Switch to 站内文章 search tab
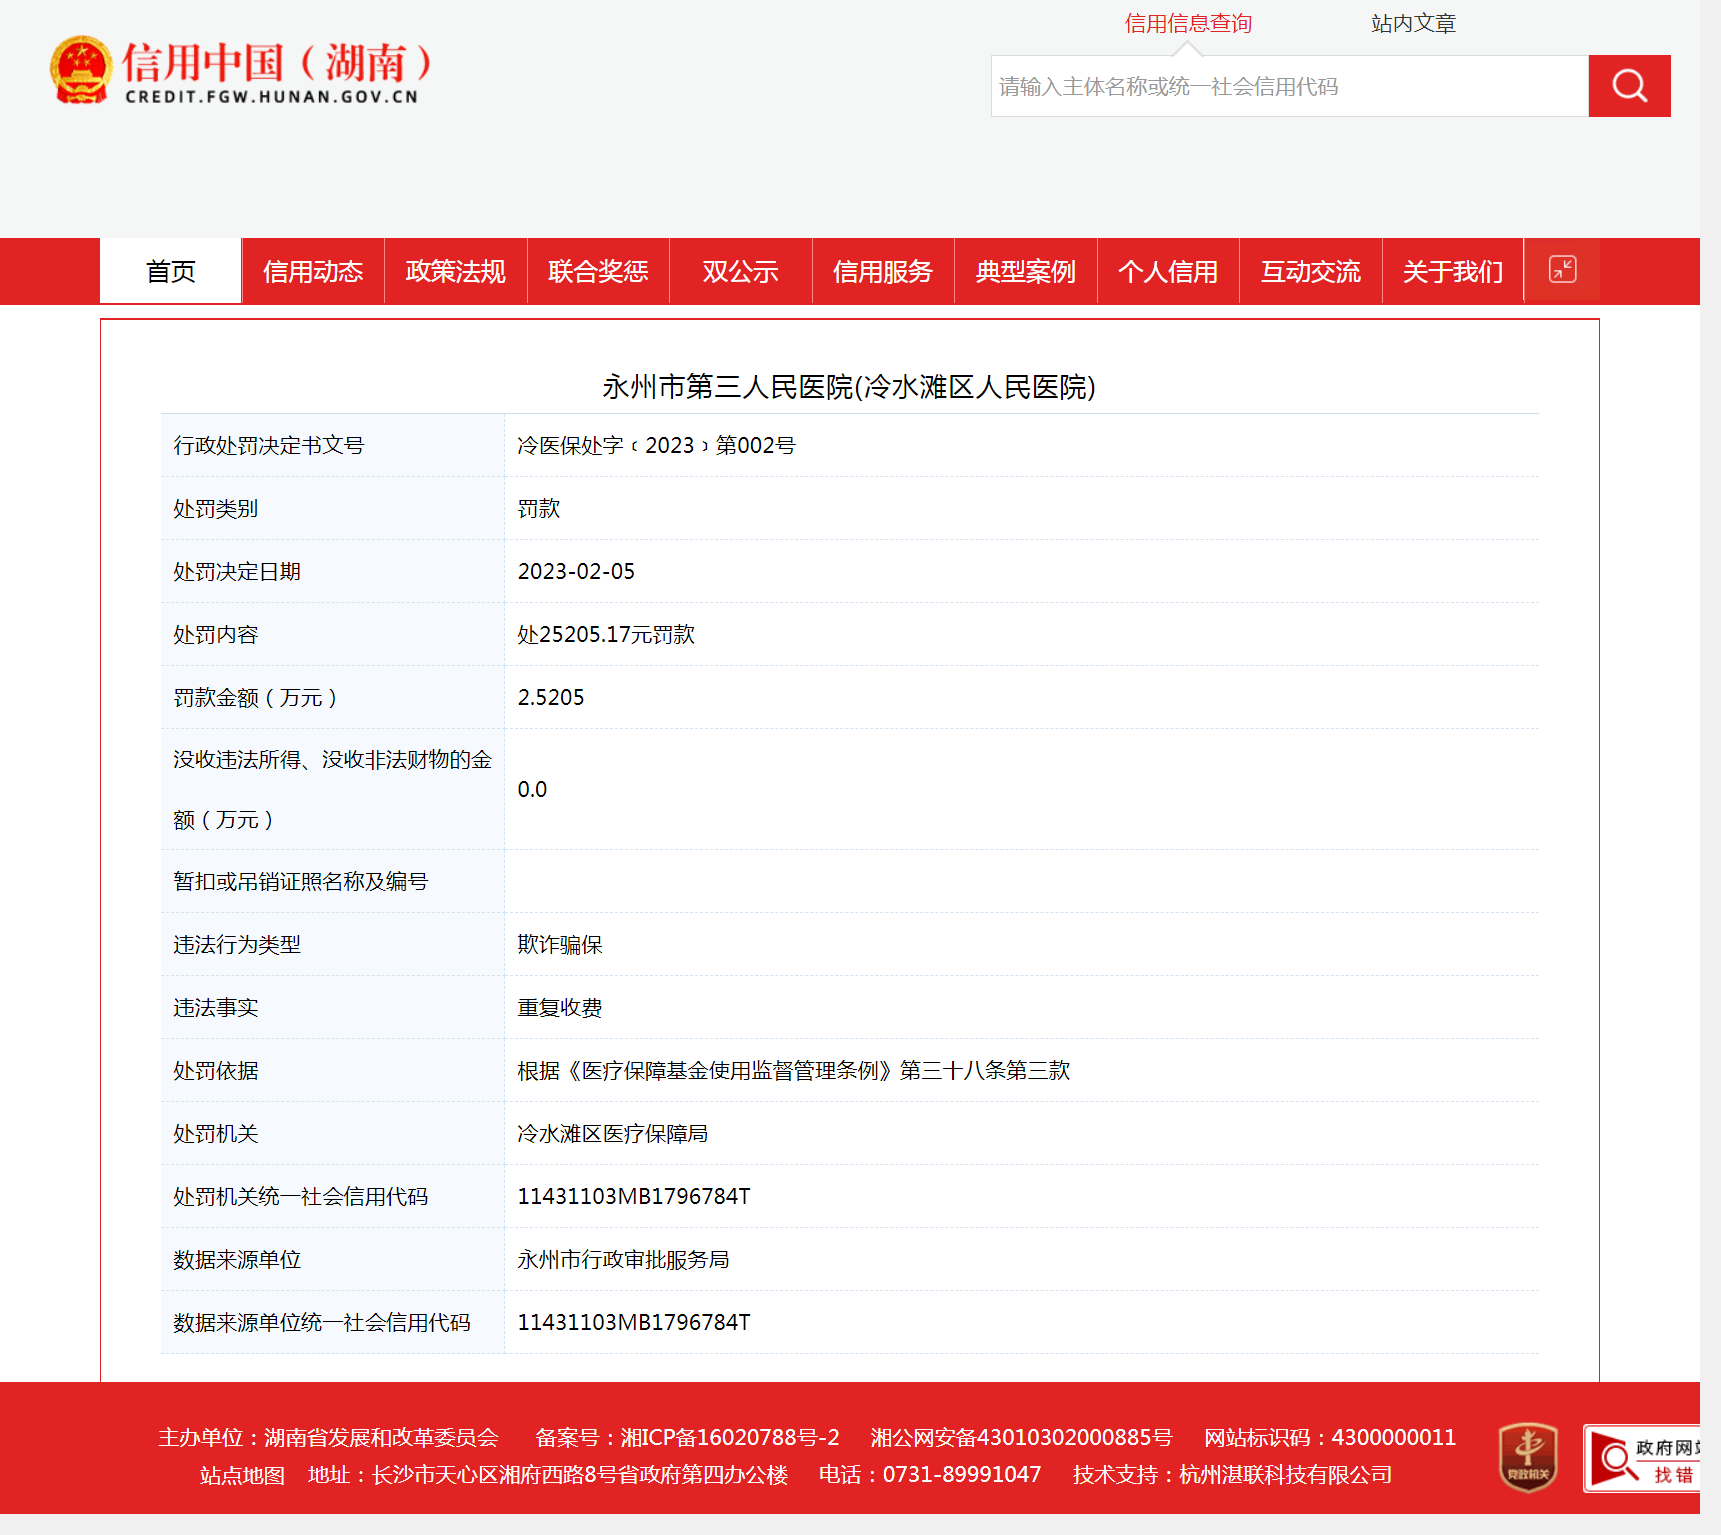This screenshot has height=1535, width=1721. point(1412,24)
